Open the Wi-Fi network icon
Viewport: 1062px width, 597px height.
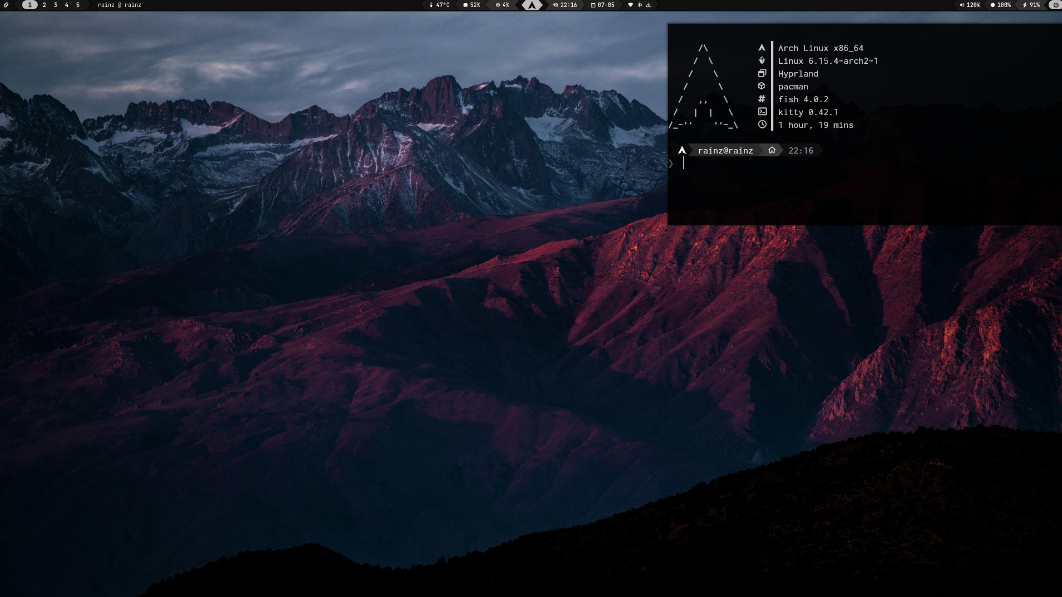630,5
